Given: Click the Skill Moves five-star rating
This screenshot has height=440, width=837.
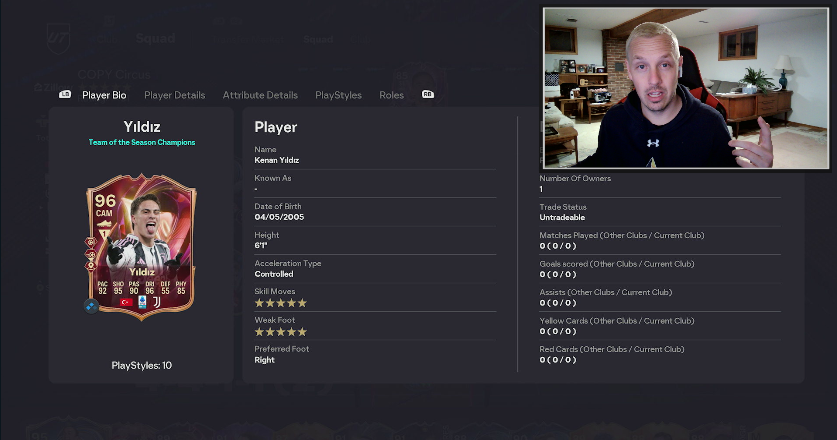Looking at the screenshot, I should (x=280, y=303).
